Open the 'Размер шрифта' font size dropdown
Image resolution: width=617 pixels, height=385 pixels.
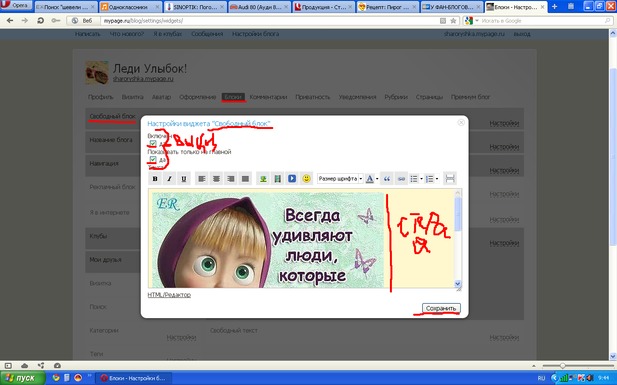pyautogui.click(x=340, y=179)
